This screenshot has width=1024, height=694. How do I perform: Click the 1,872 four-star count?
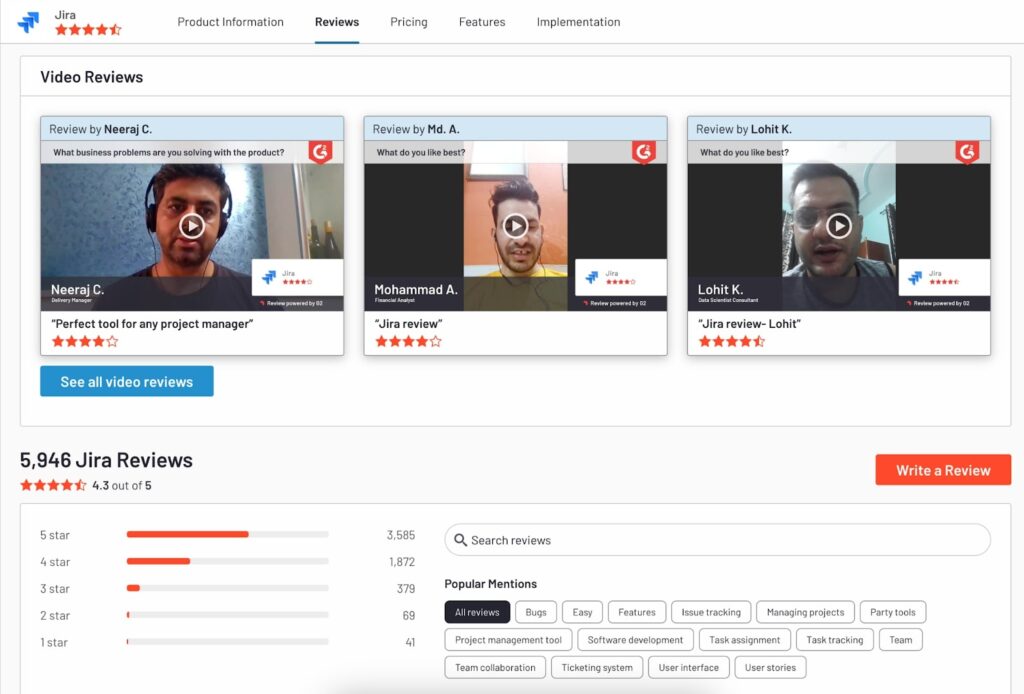(x=402, y=561)
